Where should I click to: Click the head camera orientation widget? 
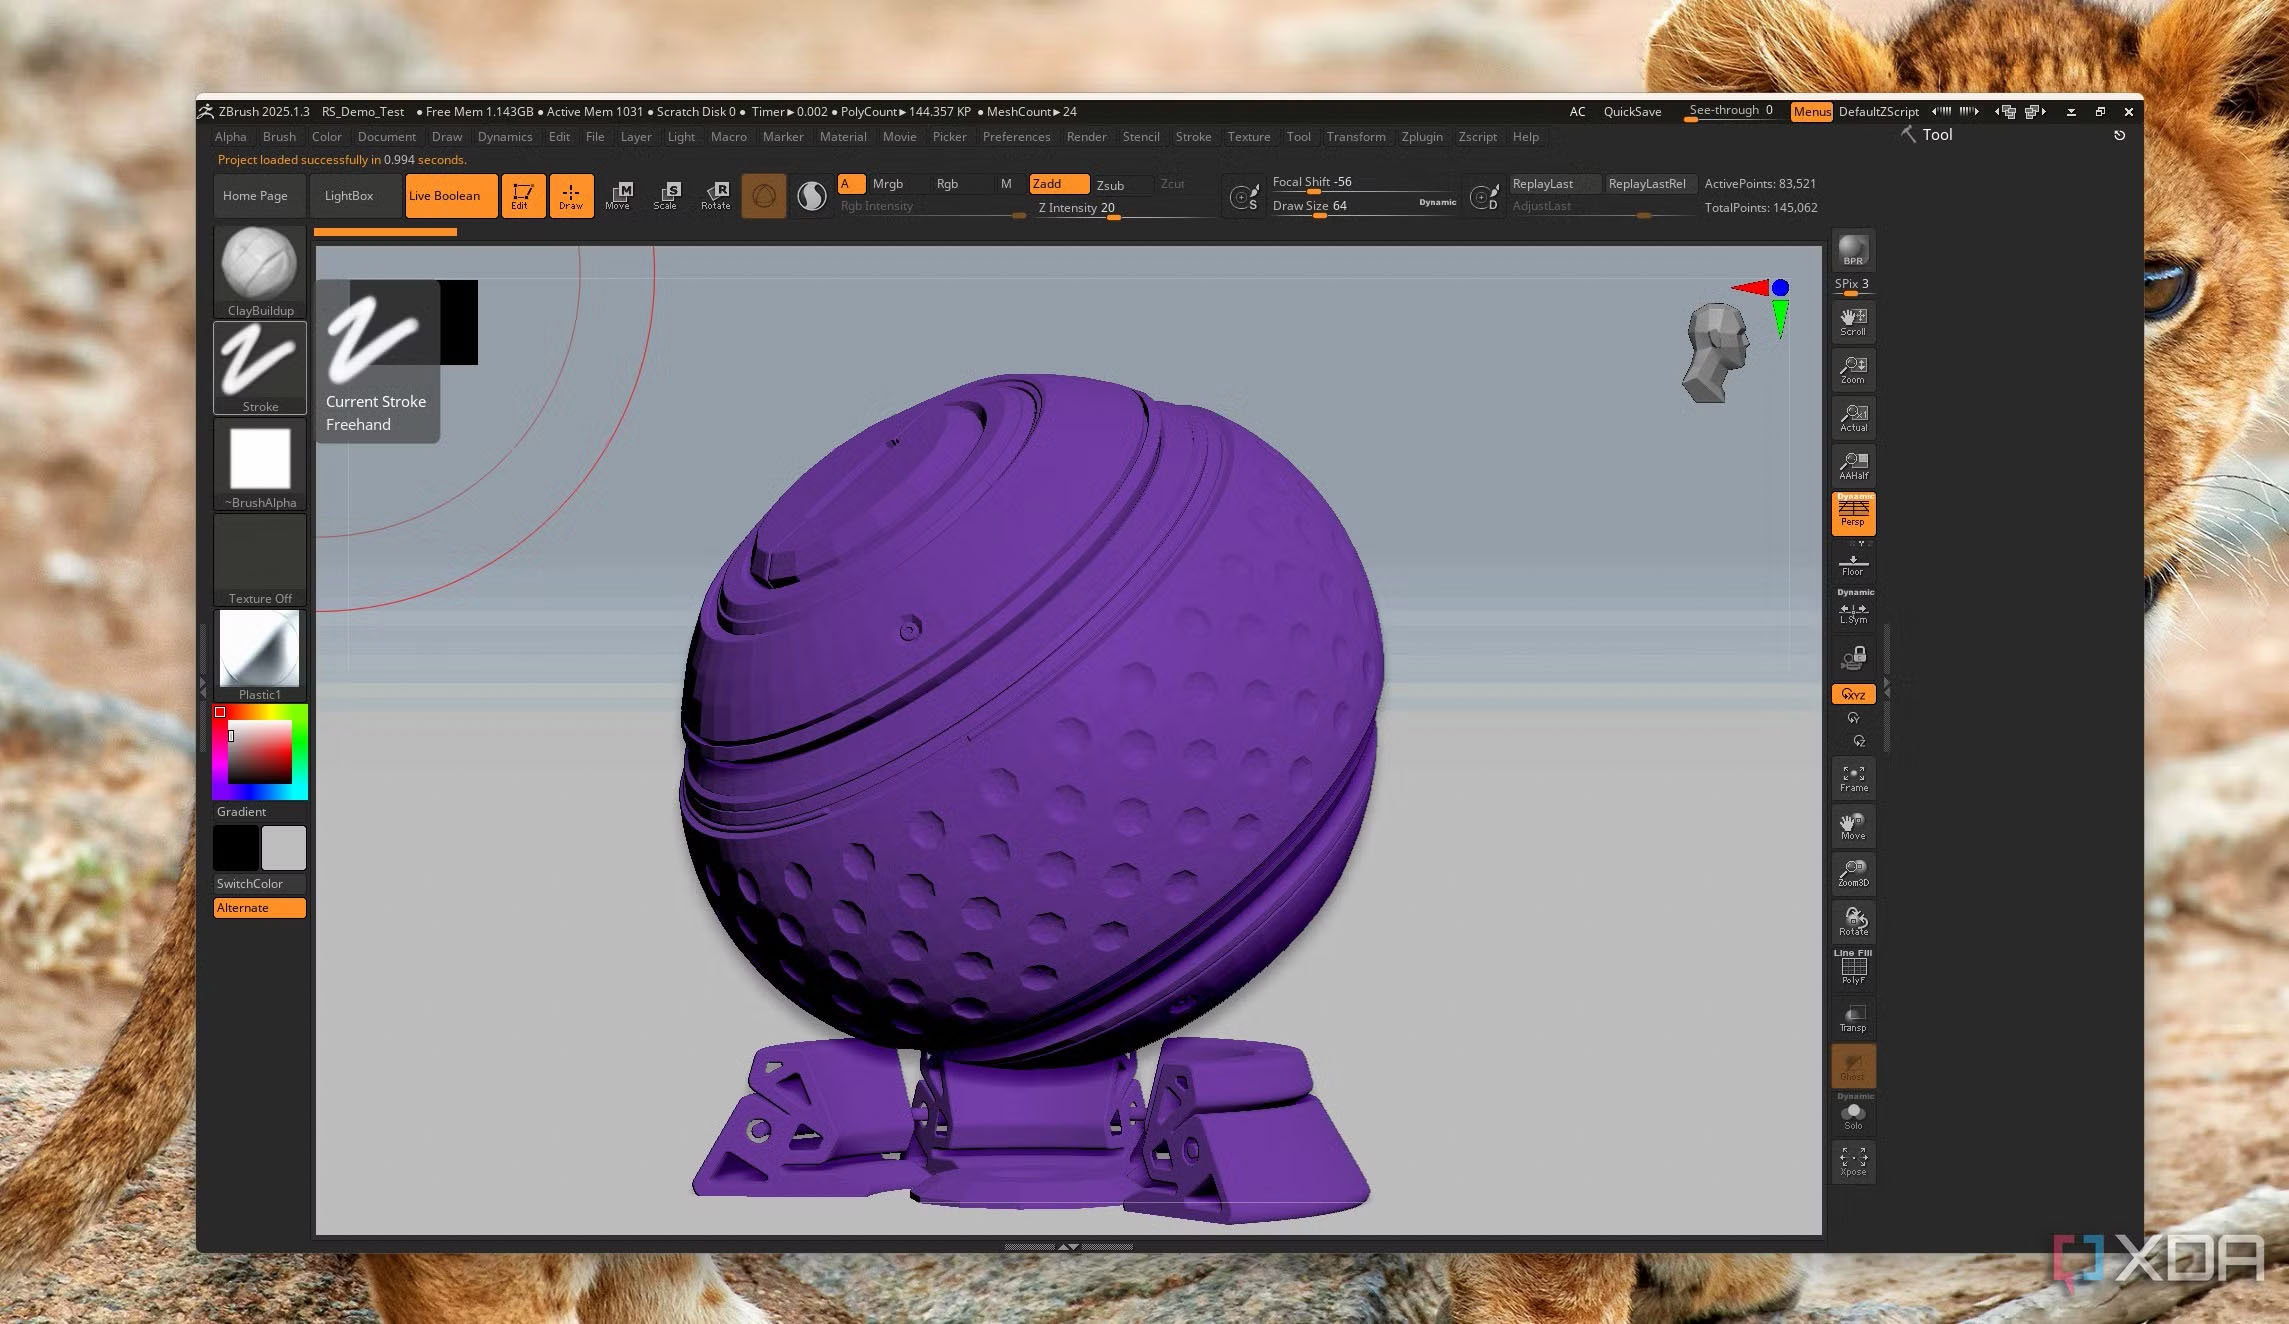1717,352
